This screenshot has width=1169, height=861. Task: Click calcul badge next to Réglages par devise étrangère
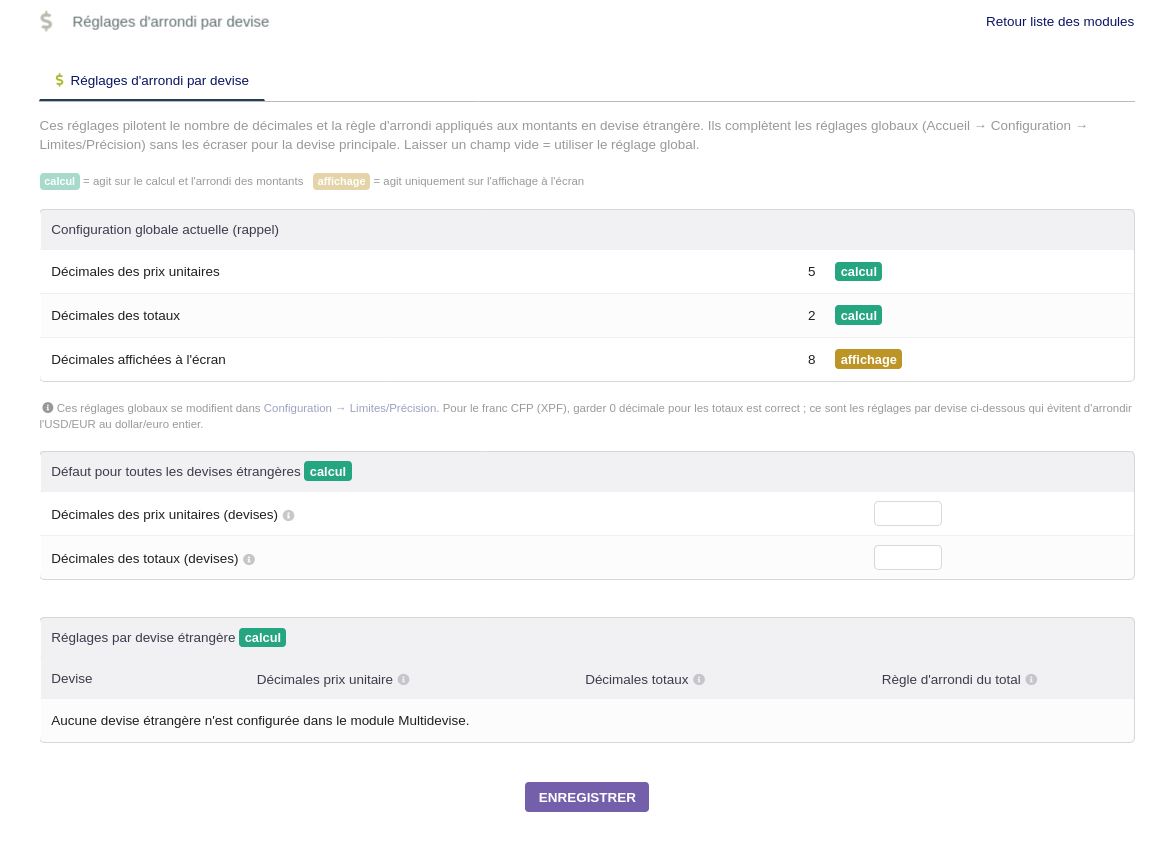click(262, 637)
